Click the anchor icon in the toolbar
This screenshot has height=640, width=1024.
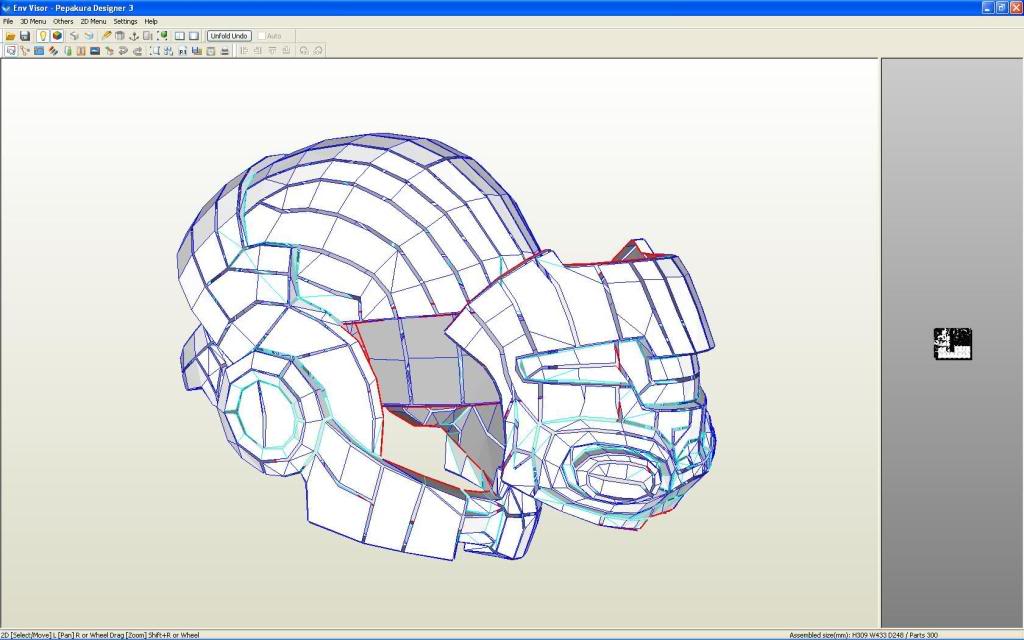click(x=134, y=36)
